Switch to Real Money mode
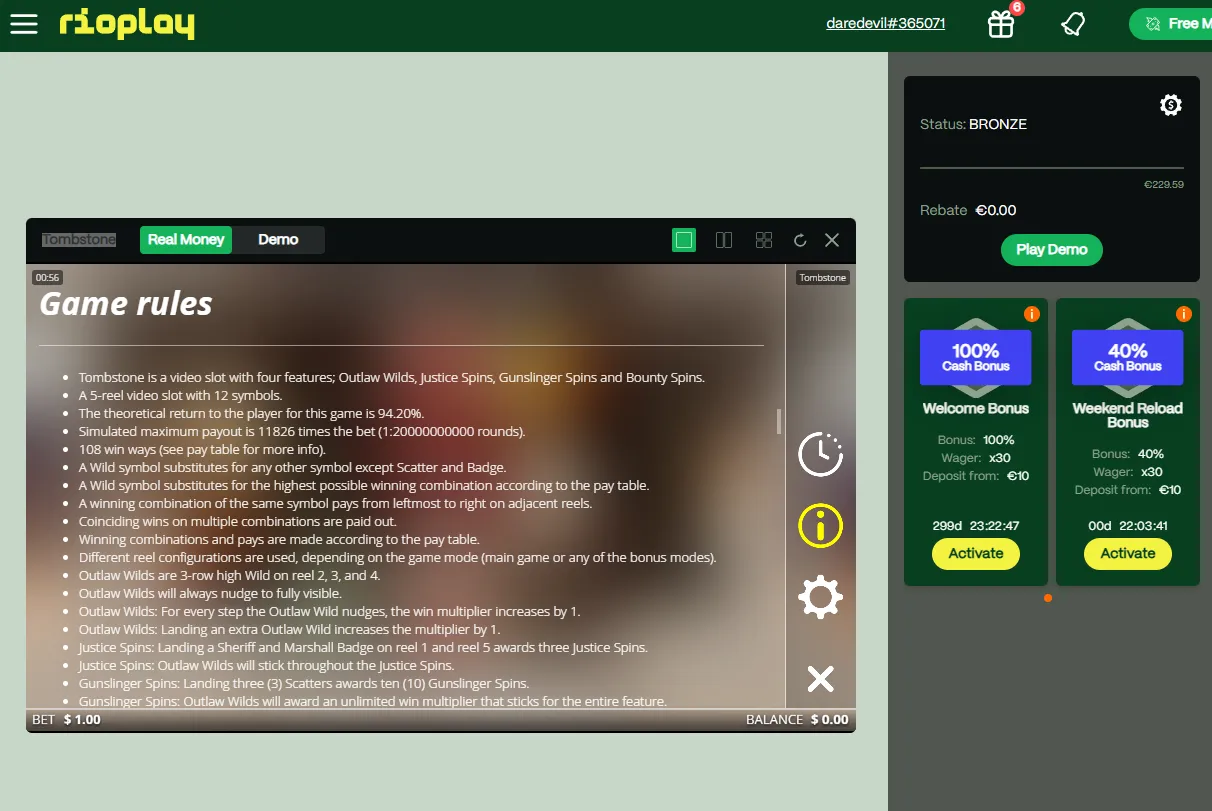The image size is (1212, 811). click(186, 239)
